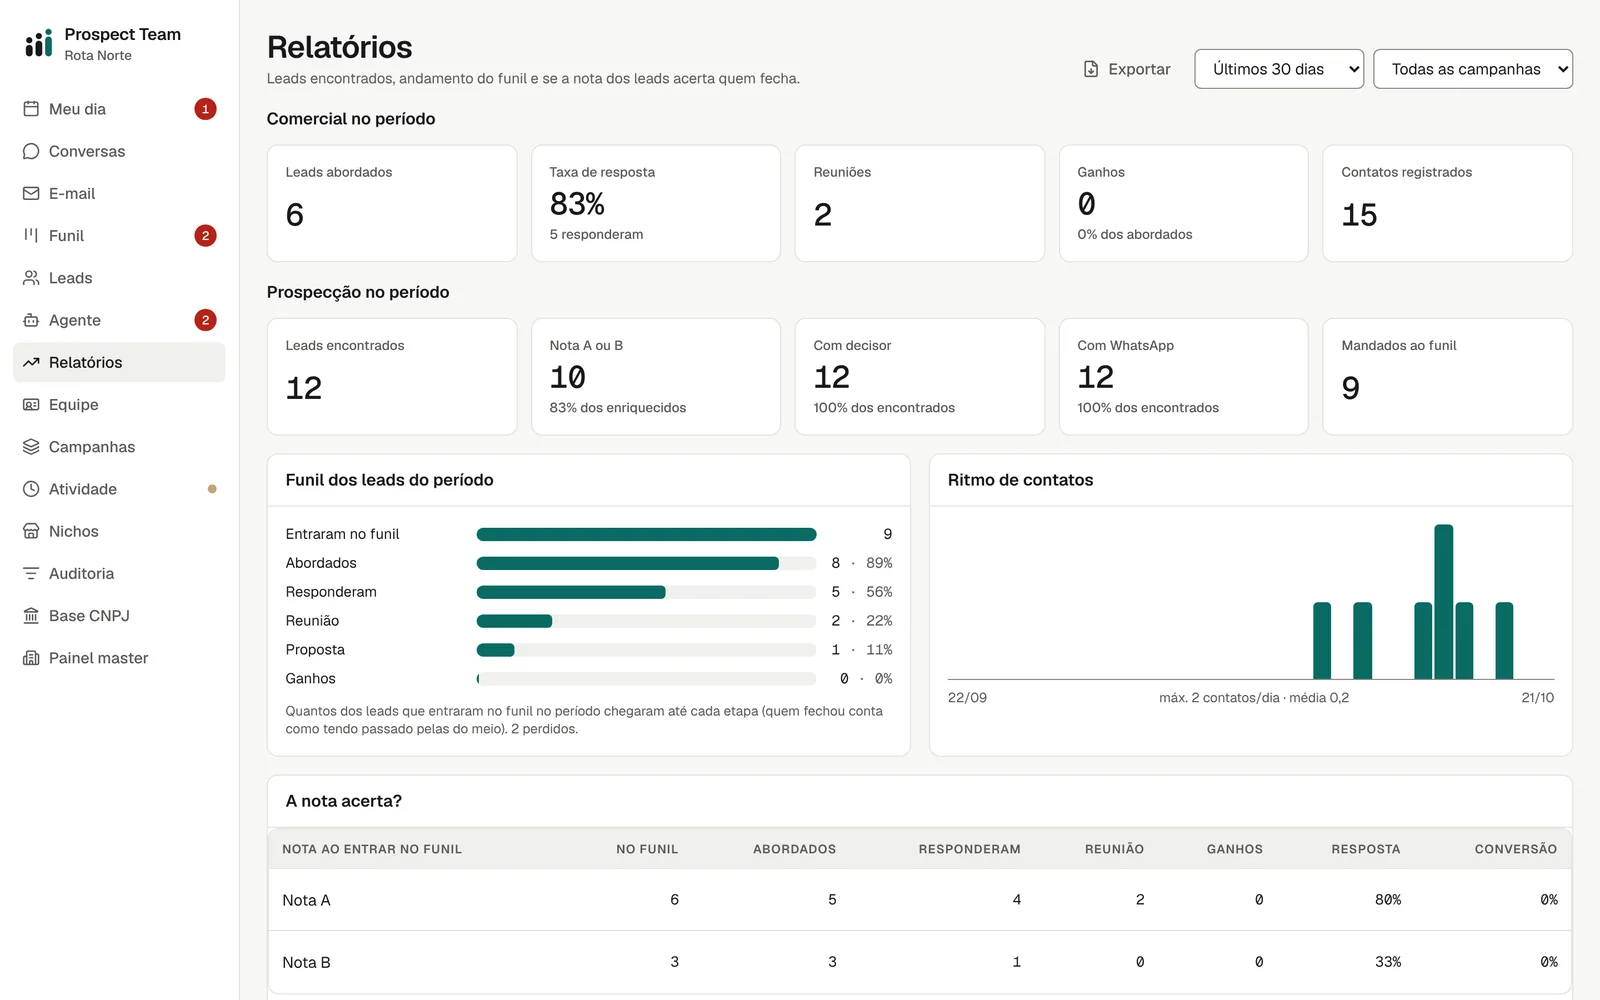The width and height of the screenshot is (1600, 1000).
Task: Click the Funil sidebar icon
Action: [31, 235]
